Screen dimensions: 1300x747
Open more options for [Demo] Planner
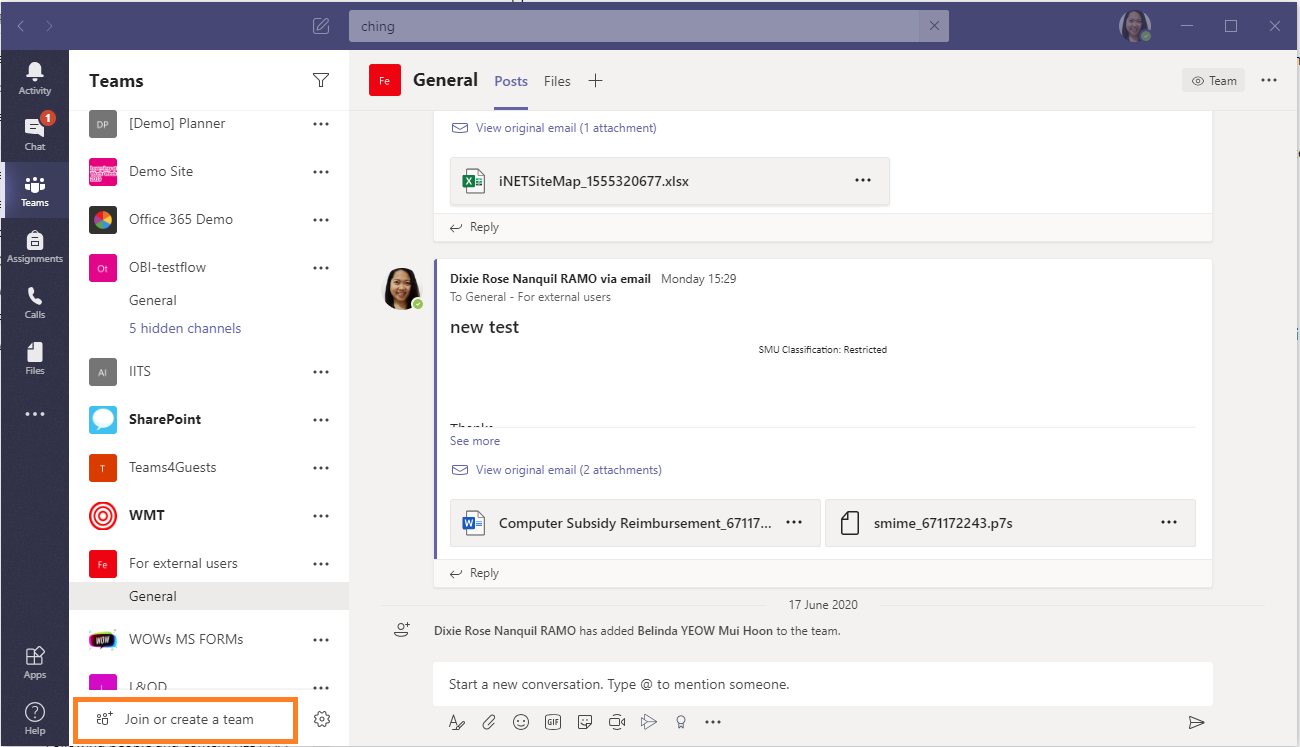[321, 124]
